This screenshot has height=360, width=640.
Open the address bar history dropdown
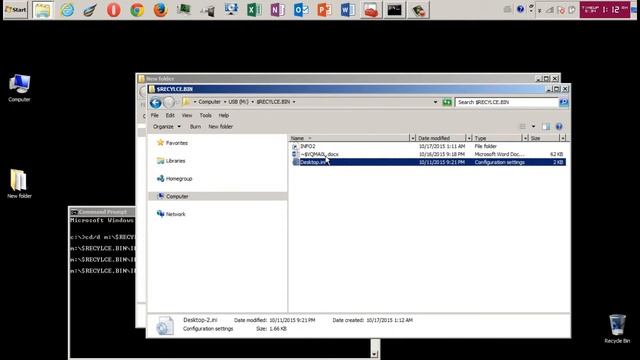(435, 102)
